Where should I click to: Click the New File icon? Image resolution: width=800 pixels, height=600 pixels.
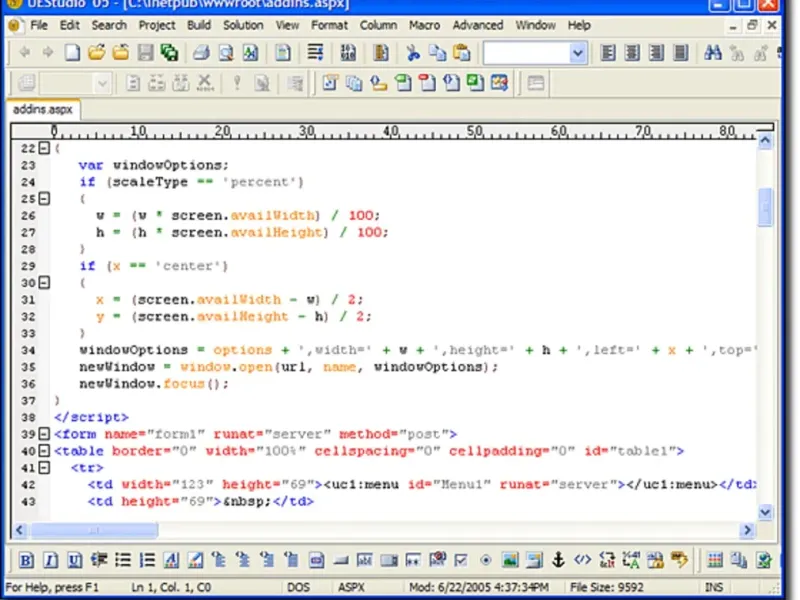pyautogui.click(x=74, y=53)
